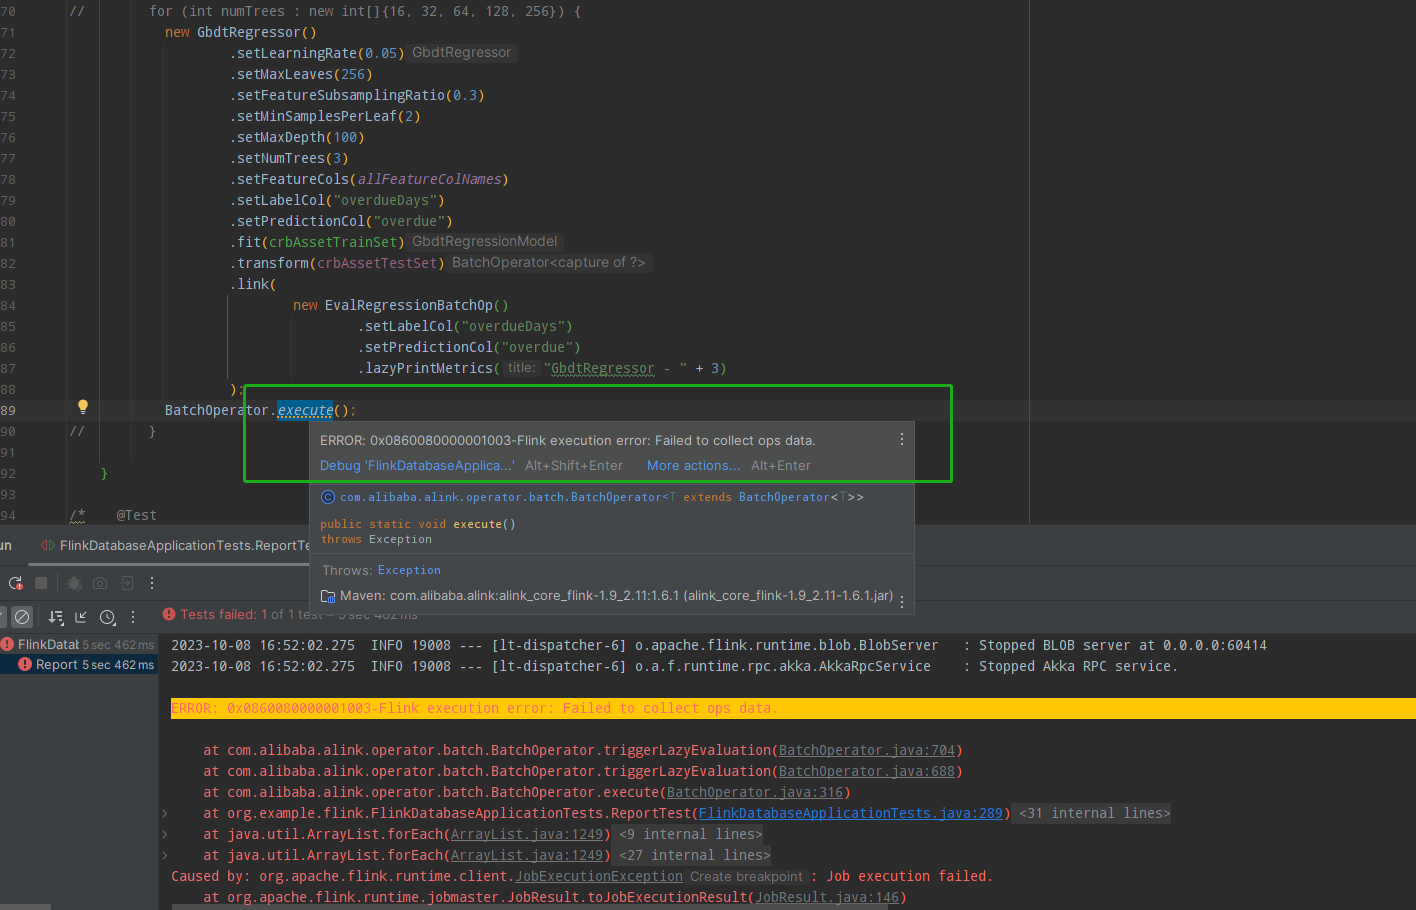This screenshot has height=910, width=1416.
Task: Click the camera thread dump icon
Action: 100,583
